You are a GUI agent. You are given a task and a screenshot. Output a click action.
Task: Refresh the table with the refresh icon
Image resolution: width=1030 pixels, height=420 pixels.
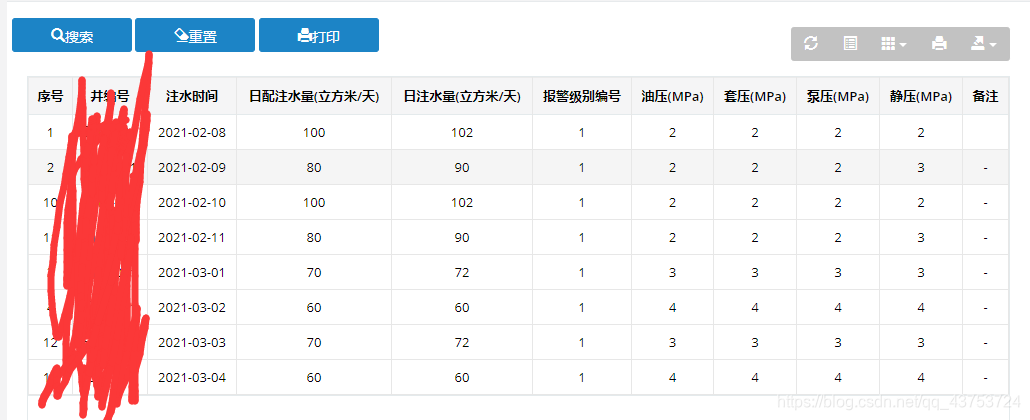click(811, 44)
